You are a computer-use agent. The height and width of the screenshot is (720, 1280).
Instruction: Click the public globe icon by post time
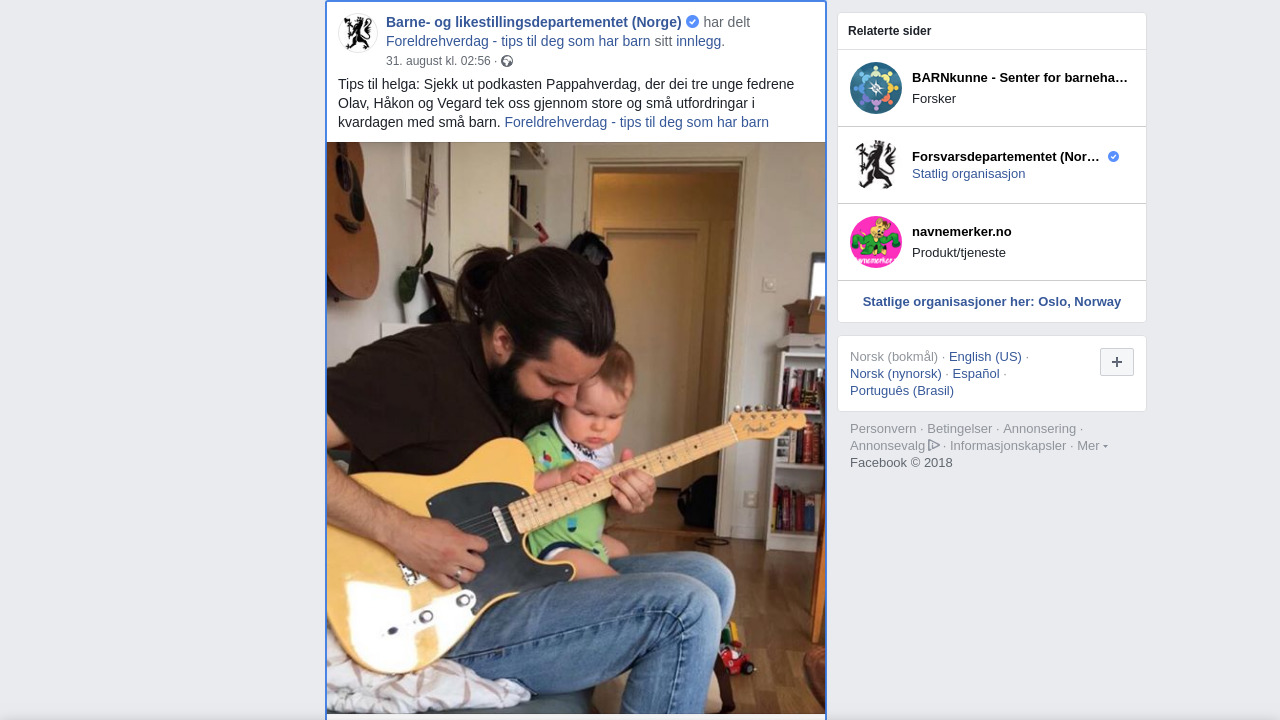[x=507, y=61]
